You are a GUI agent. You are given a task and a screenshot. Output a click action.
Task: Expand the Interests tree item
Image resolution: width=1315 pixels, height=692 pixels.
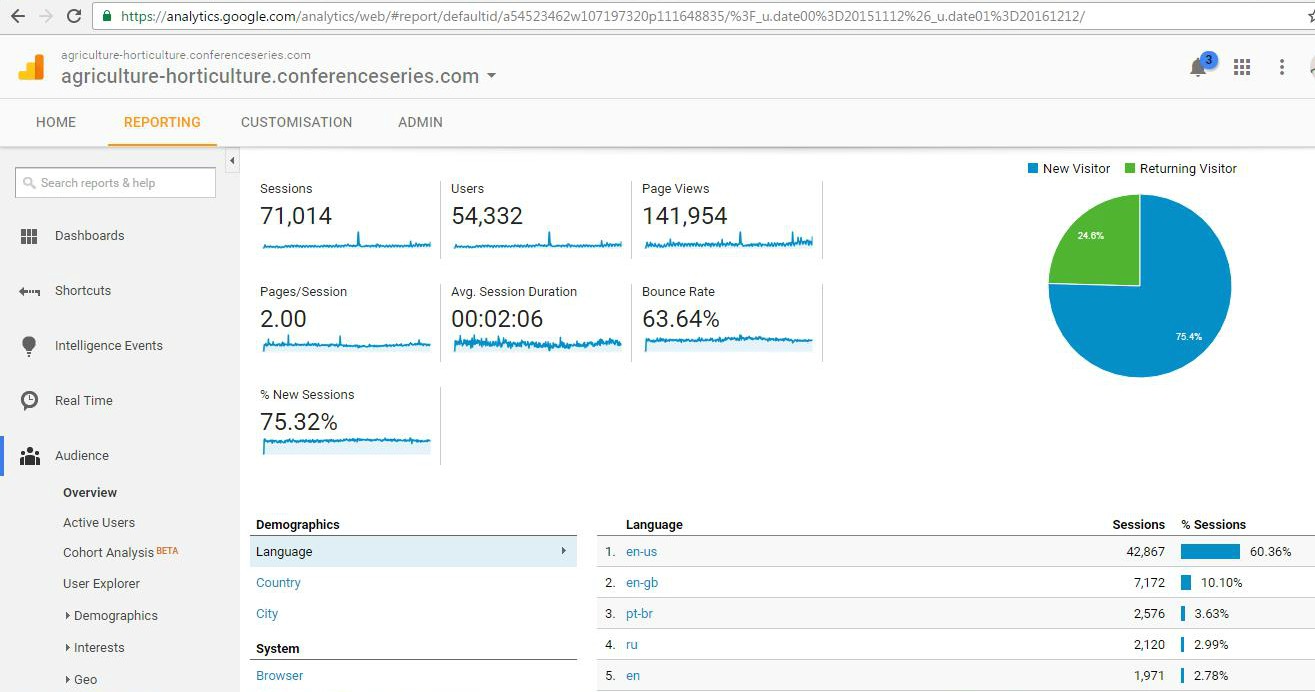coord(68,648)
